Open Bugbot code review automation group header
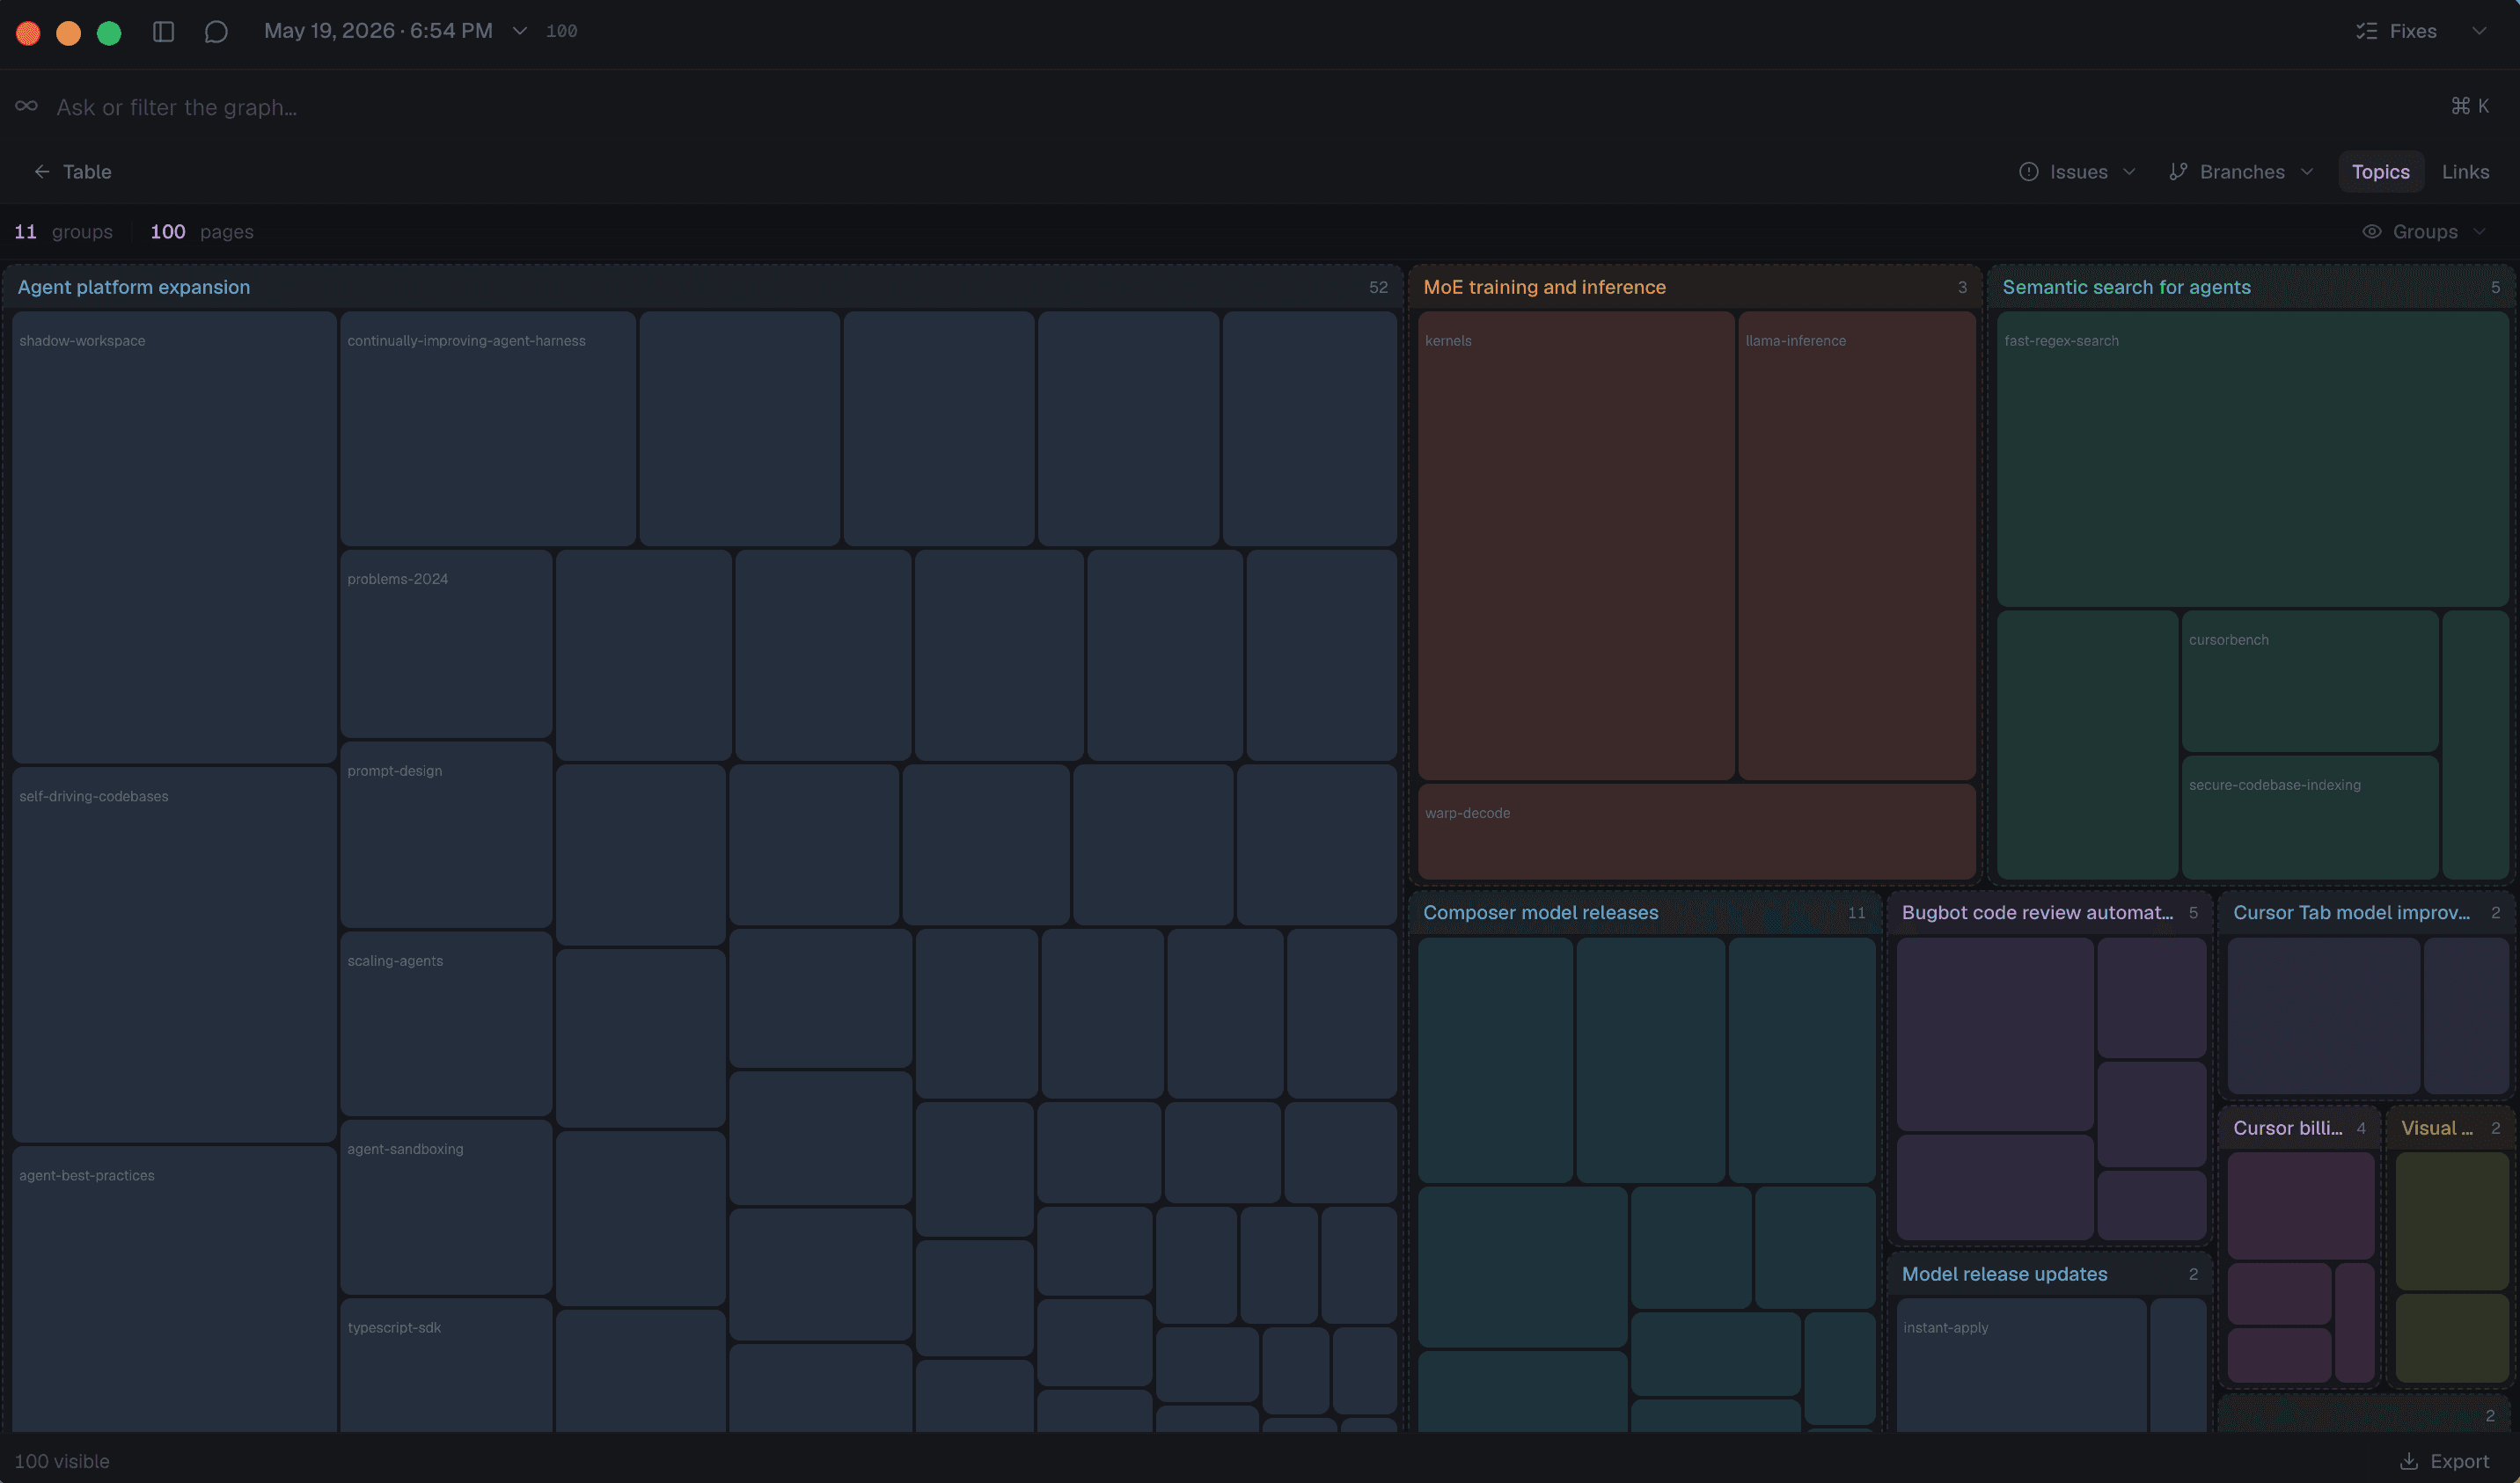2520x1483 pixels. [x=2049, y=912]
